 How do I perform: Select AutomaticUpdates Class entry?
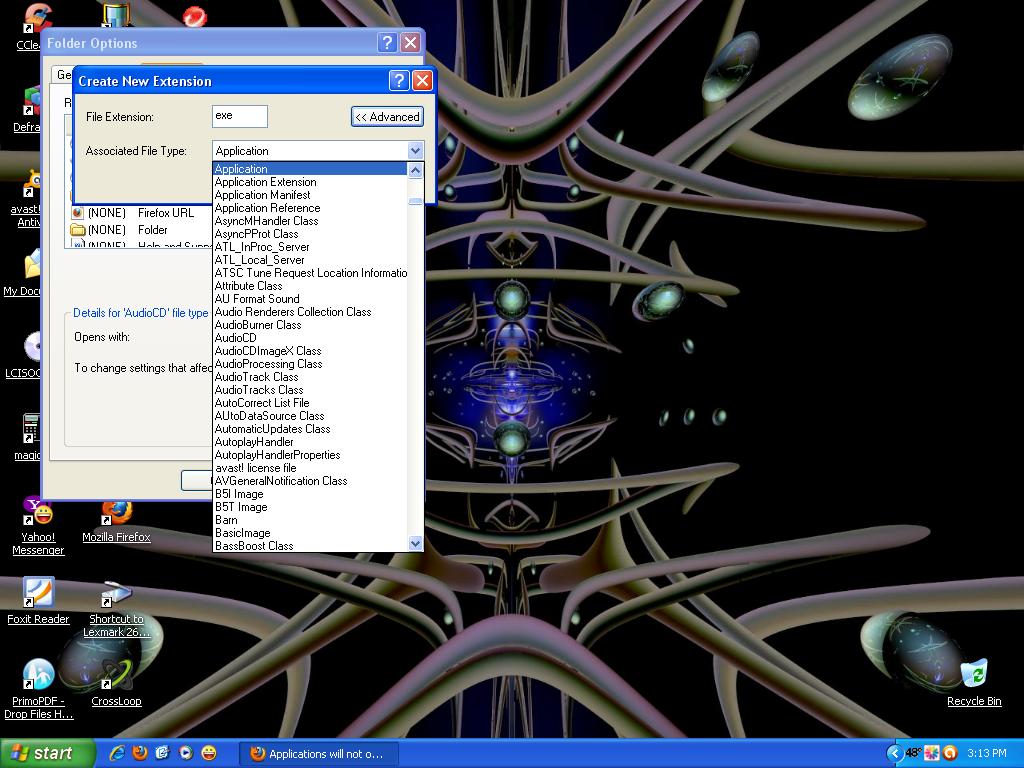point(310,428)
